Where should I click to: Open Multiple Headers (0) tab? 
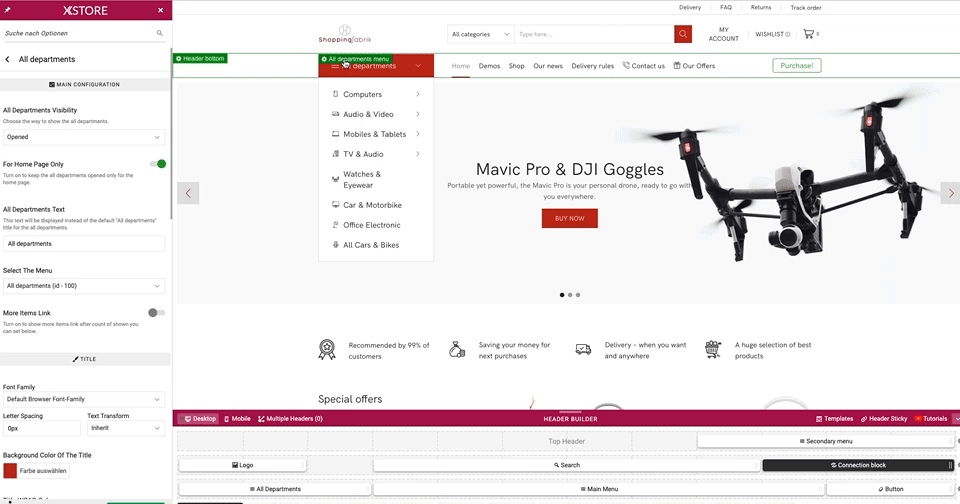tap(290, 419)
